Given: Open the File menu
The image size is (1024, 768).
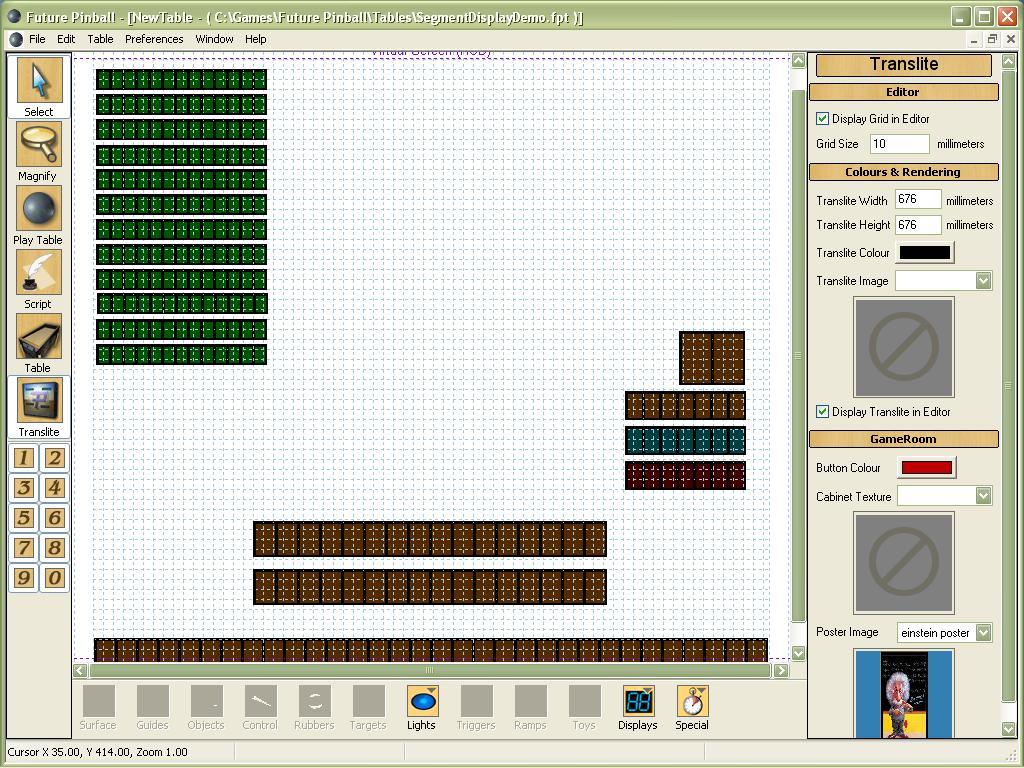Looking at the screenshot, I should click(x=37, y=39).
